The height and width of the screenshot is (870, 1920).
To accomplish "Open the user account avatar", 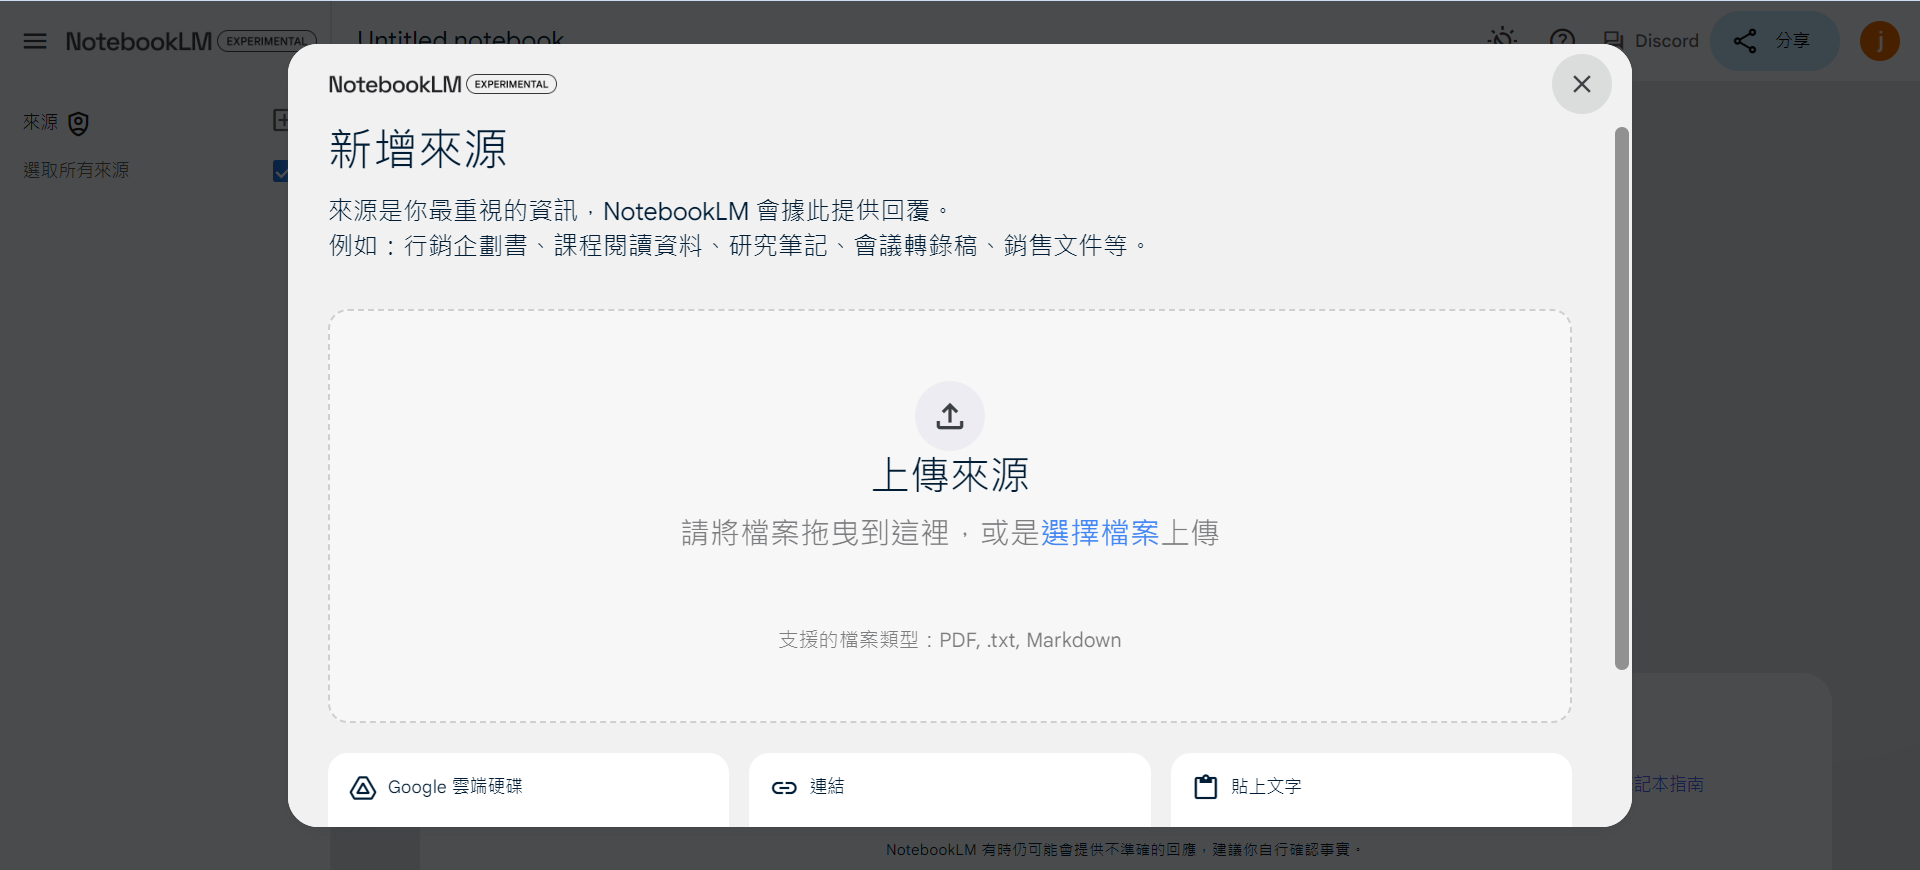I will [1880, 41].
